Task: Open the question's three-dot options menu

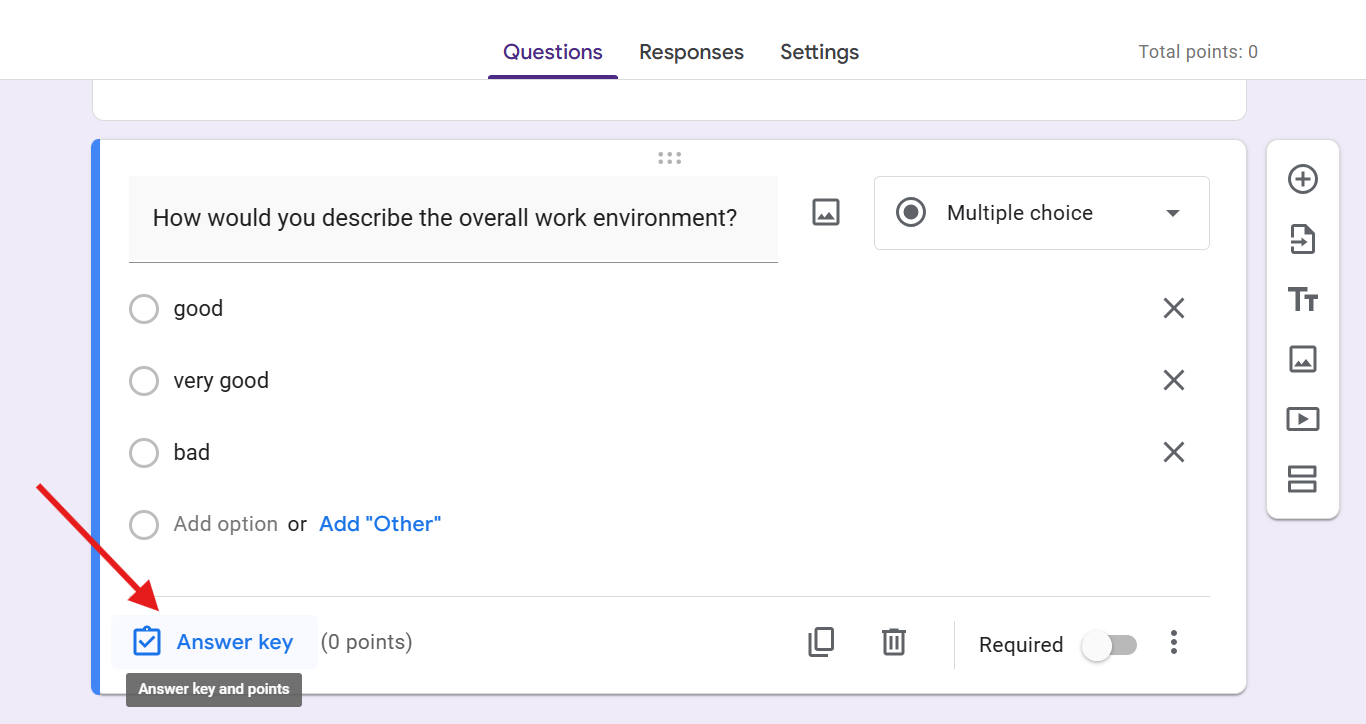Action: pyautogui.click(x=1174, y=642)
